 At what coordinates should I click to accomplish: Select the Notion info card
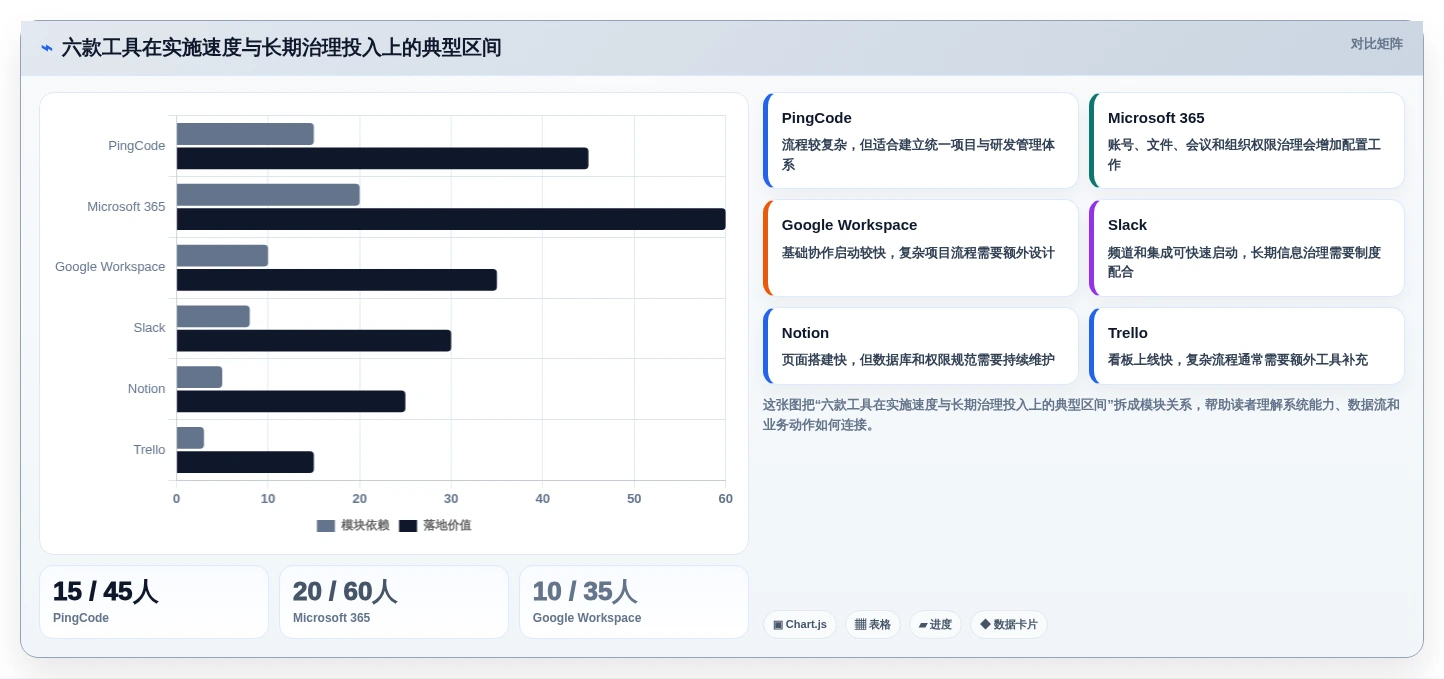(x=921, y=346)
